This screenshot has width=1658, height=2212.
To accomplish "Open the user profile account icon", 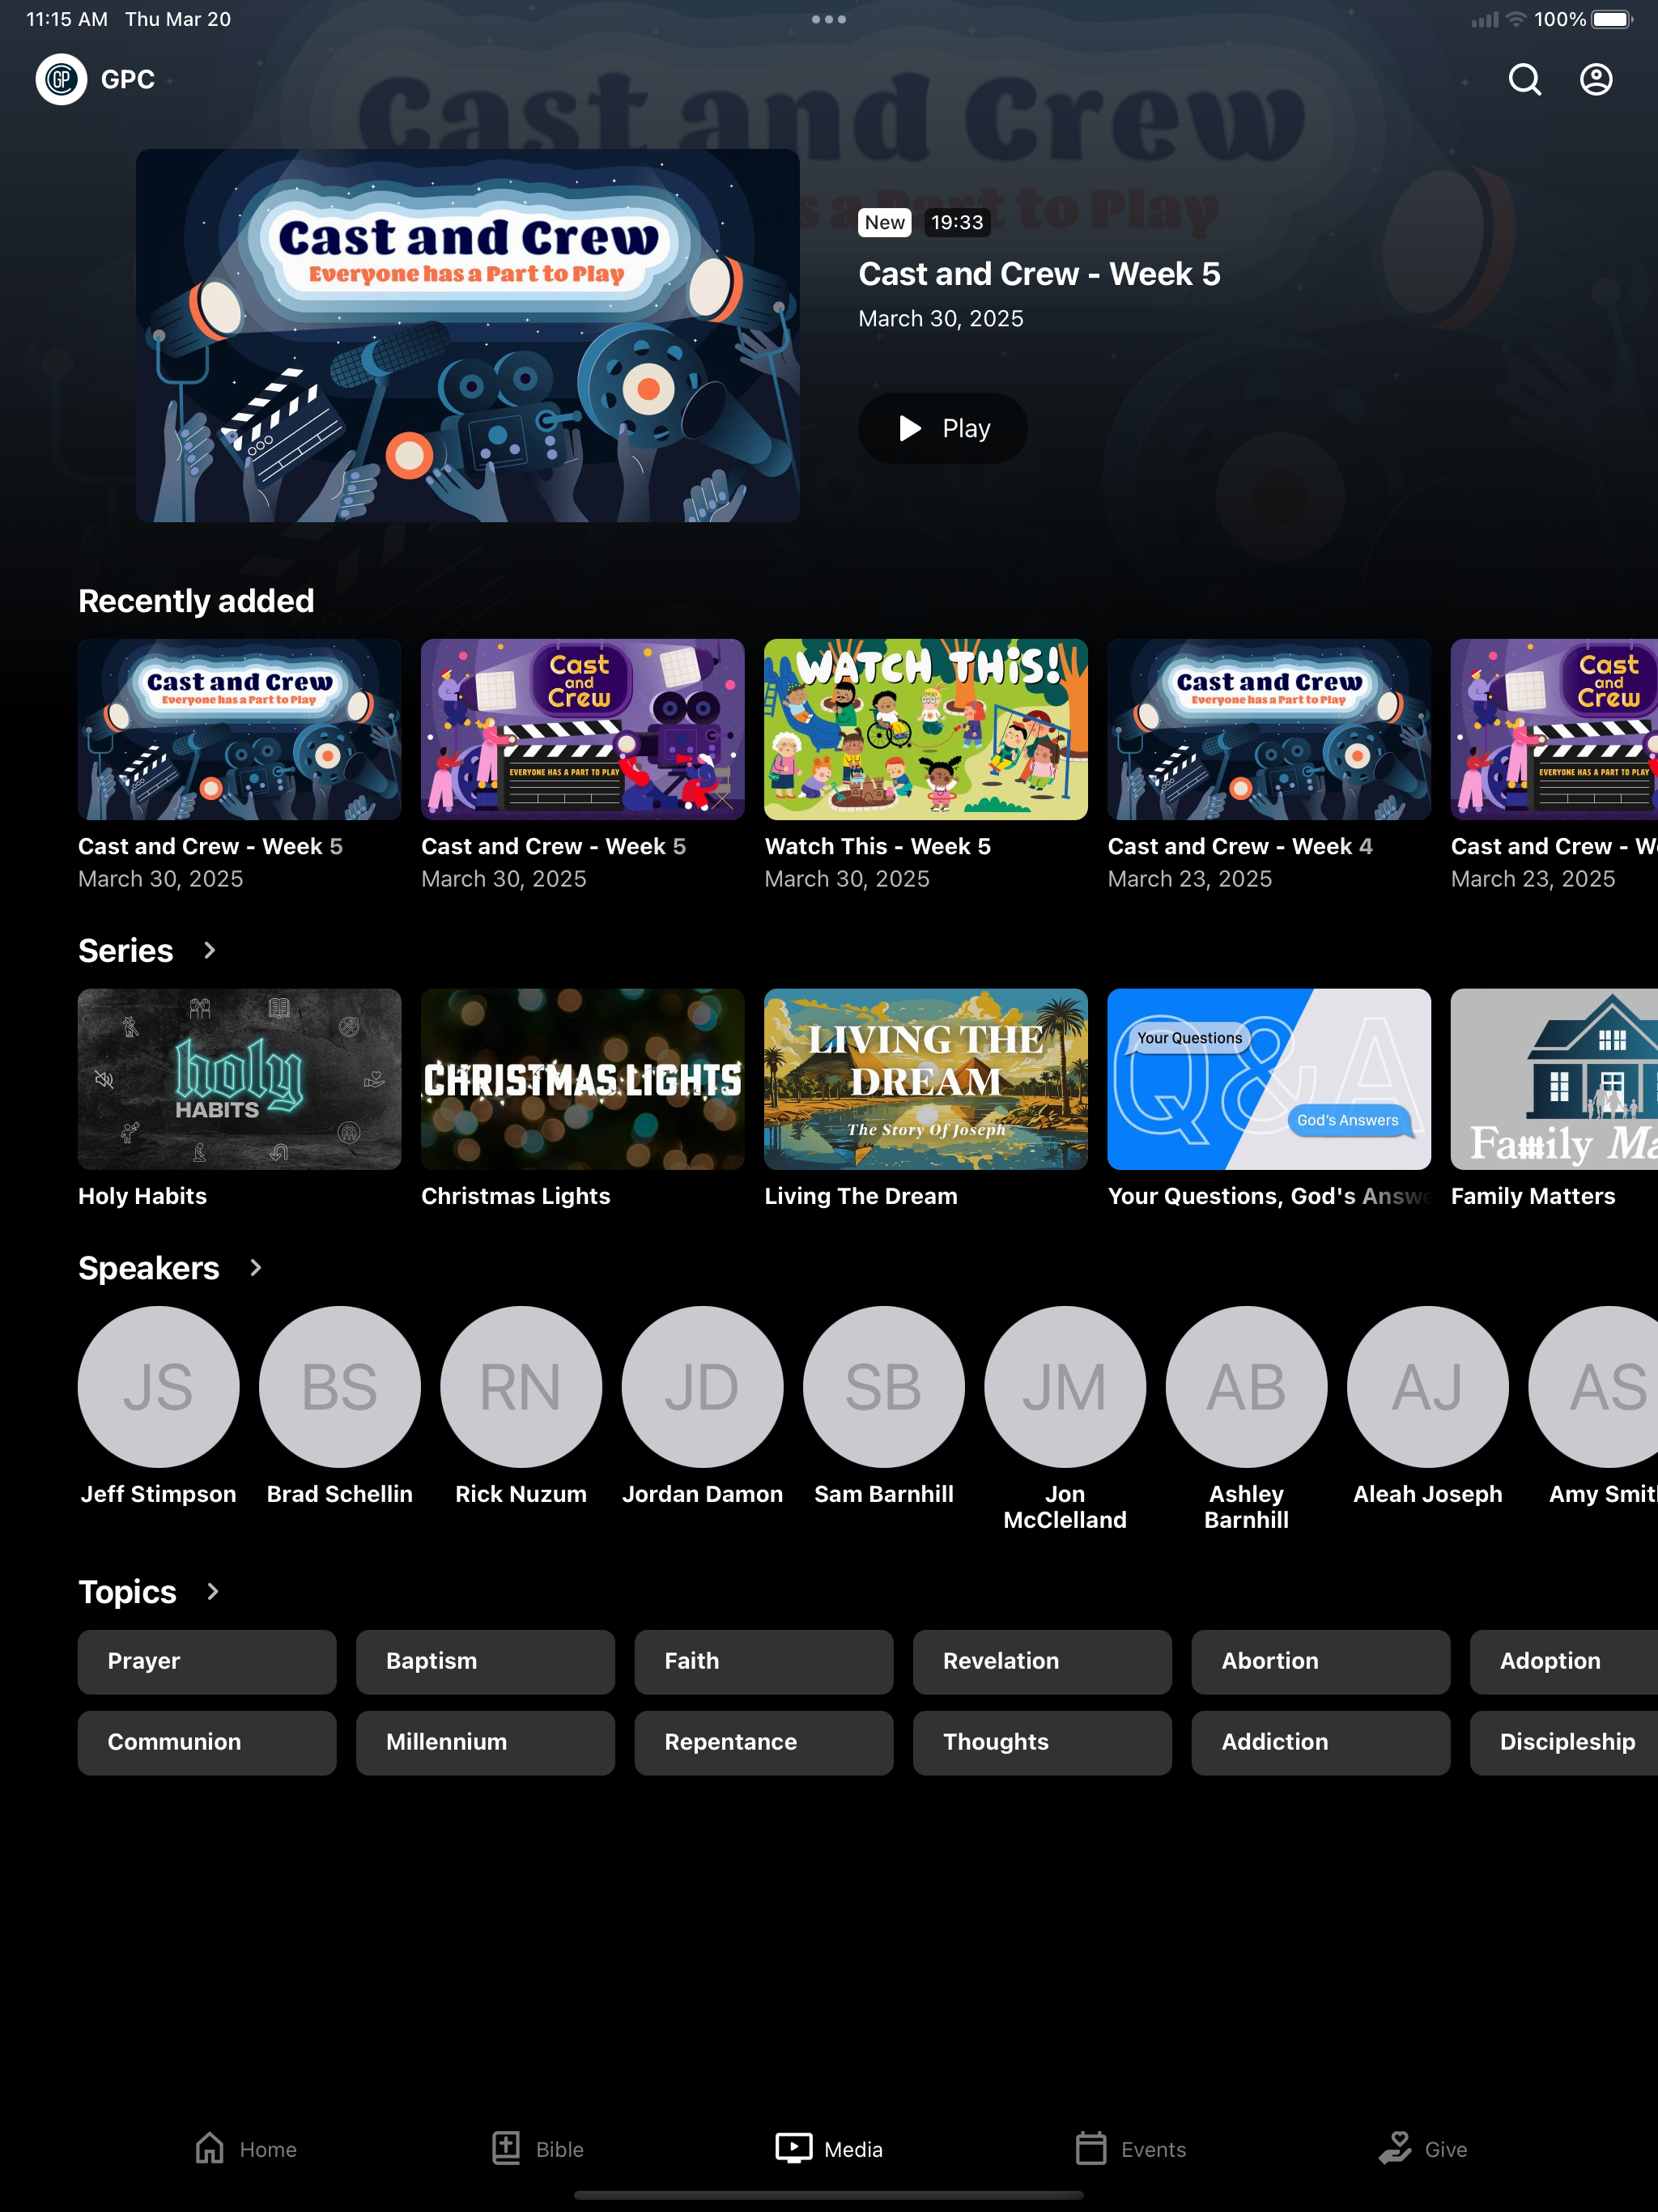I will [x=1595, y=79].
